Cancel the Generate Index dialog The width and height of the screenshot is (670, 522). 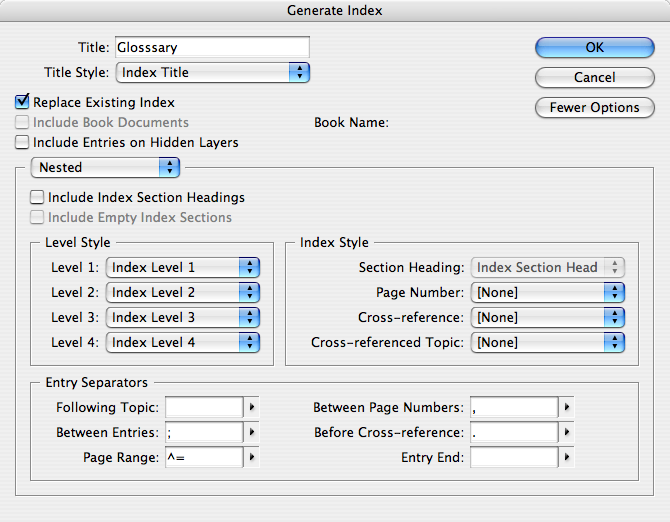point(594,77)
